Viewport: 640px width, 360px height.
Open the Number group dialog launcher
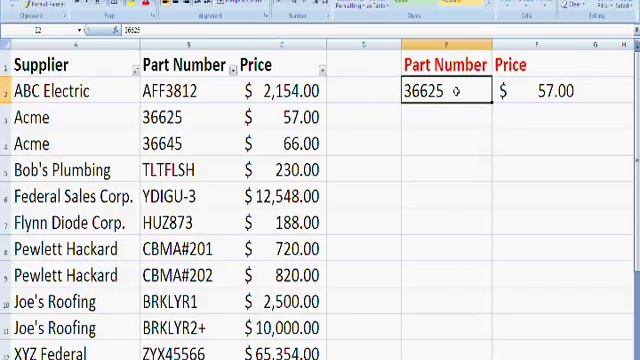(328, 16)
